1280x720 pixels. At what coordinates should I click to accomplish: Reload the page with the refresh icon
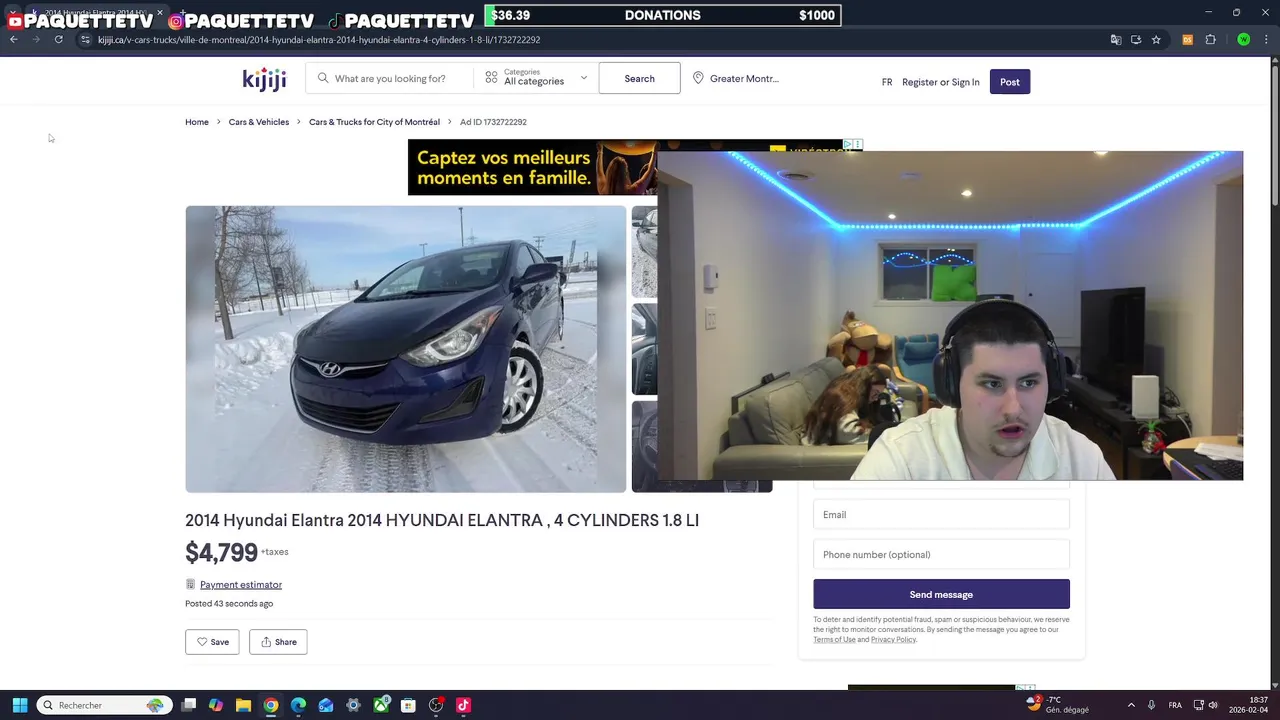(59, 39)
